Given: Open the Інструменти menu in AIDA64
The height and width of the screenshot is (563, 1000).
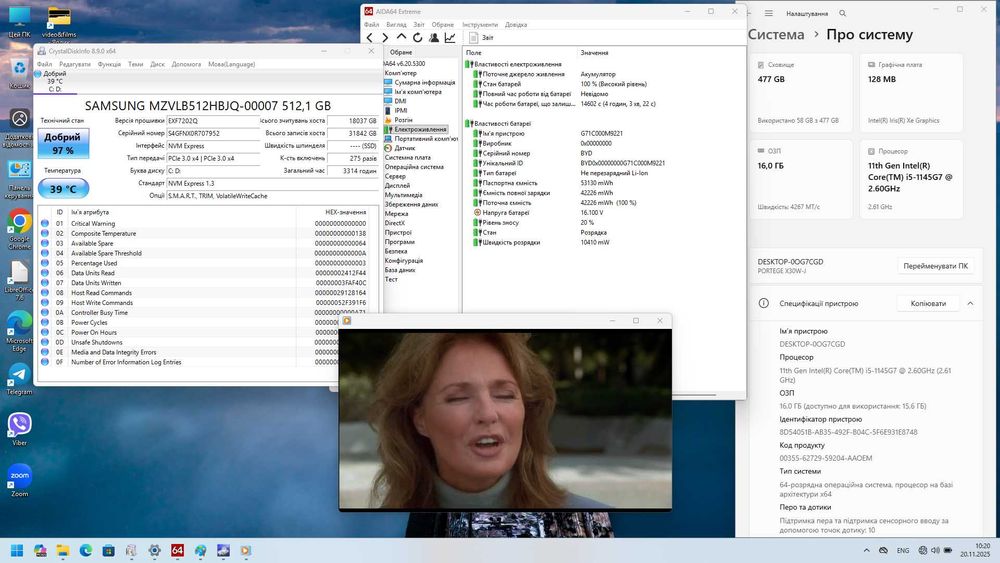Looking at the screenshot, I should (x=480, y=24).
